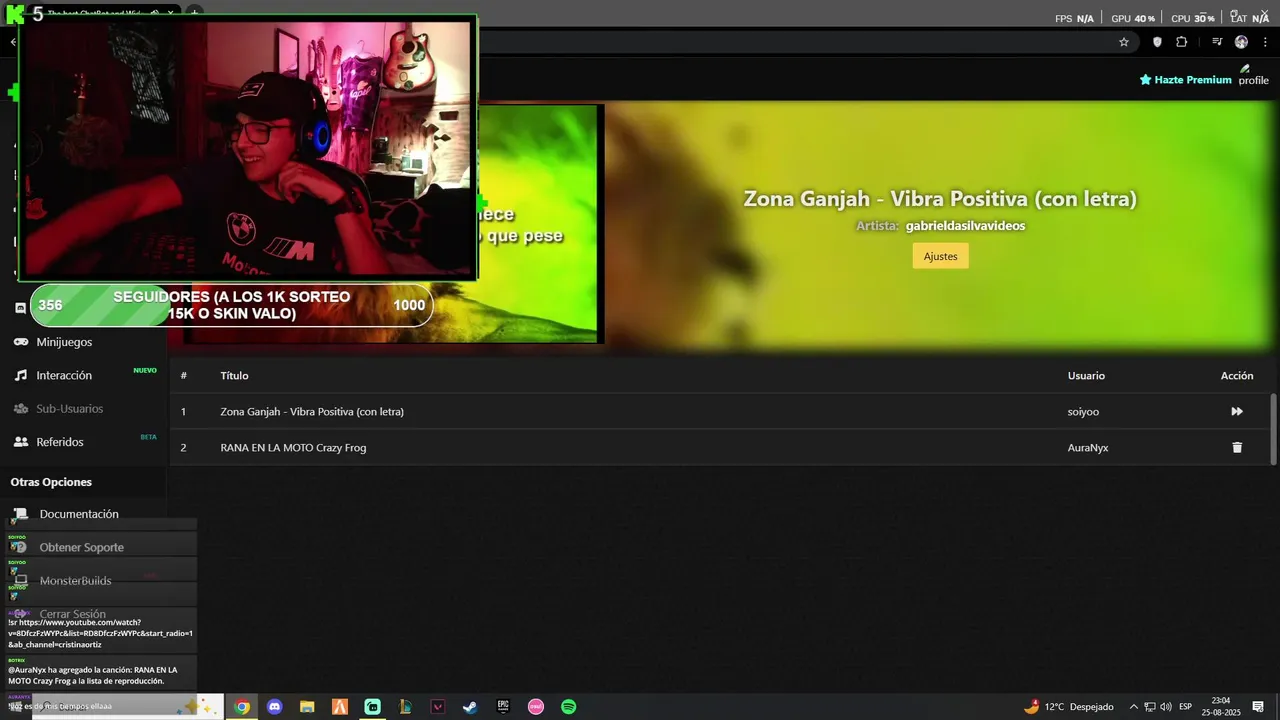Viewport: 1280px width, 720px height.
Task: Open Spotify from the taskbar
Action: [x=568, y=707]
